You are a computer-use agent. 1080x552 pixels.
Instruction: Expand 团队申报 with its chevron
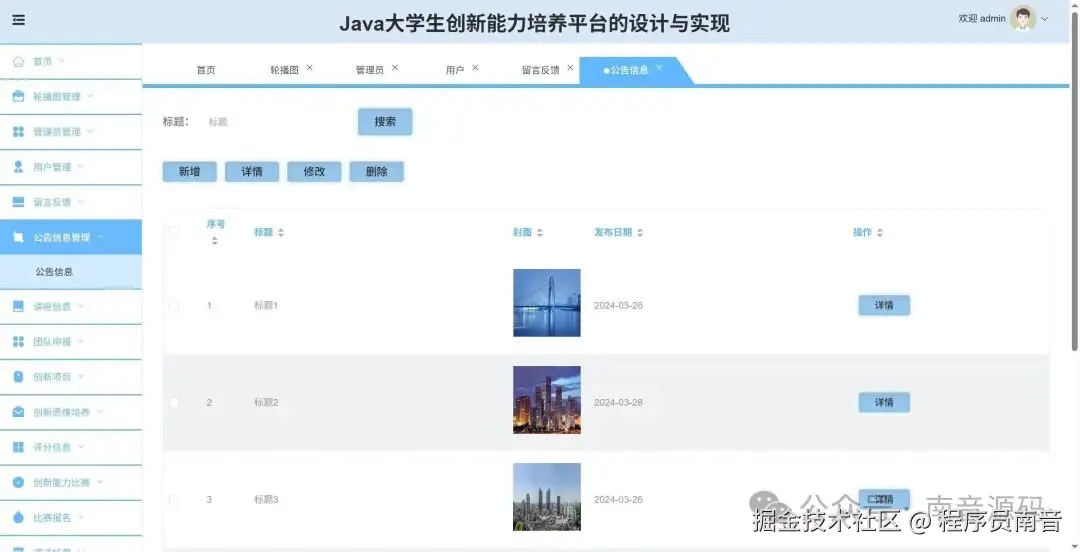pyautogui.click(x=81, y=340)
